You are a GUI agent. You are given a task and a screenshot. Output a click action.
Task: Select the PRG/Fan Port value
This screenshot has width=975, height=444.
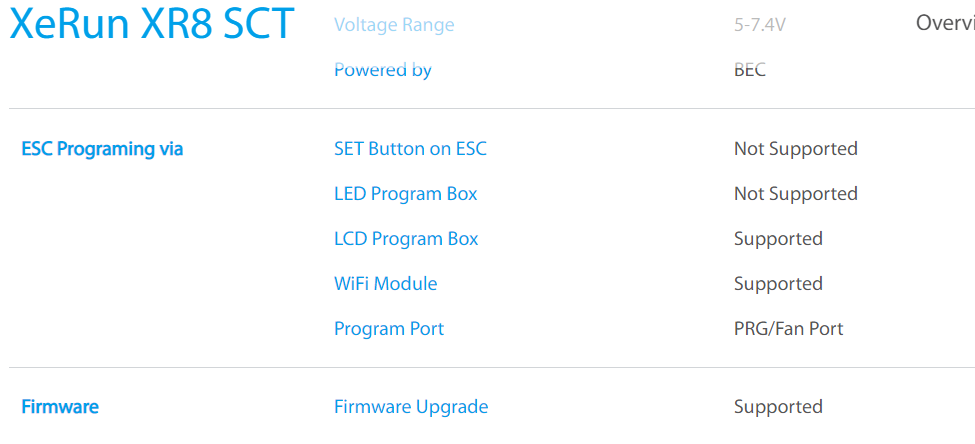[788, 329]
